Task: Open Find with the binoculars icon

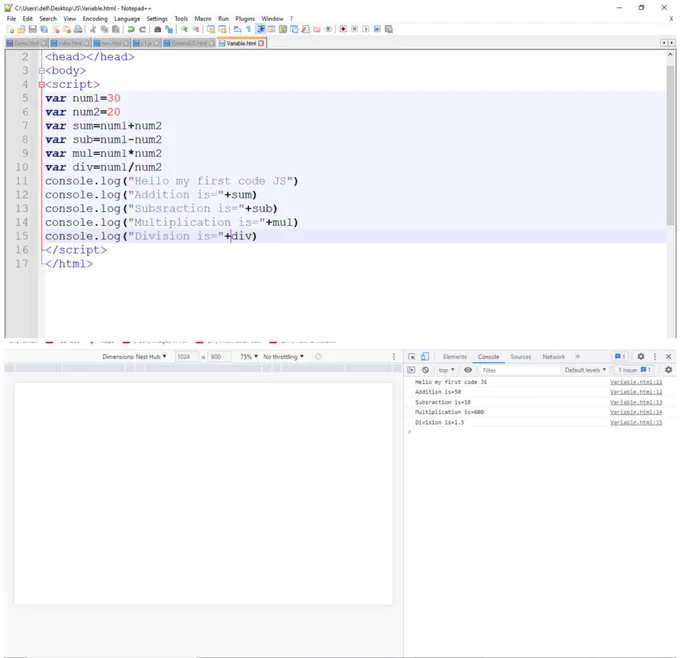Action: click(x=157, y=29)
